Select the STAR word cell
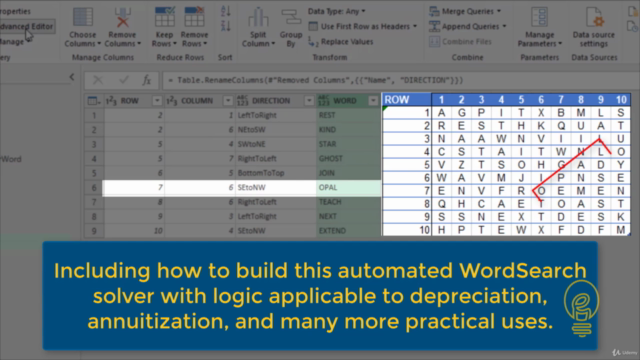Screen dimensions: 640x360 point(349,144)
